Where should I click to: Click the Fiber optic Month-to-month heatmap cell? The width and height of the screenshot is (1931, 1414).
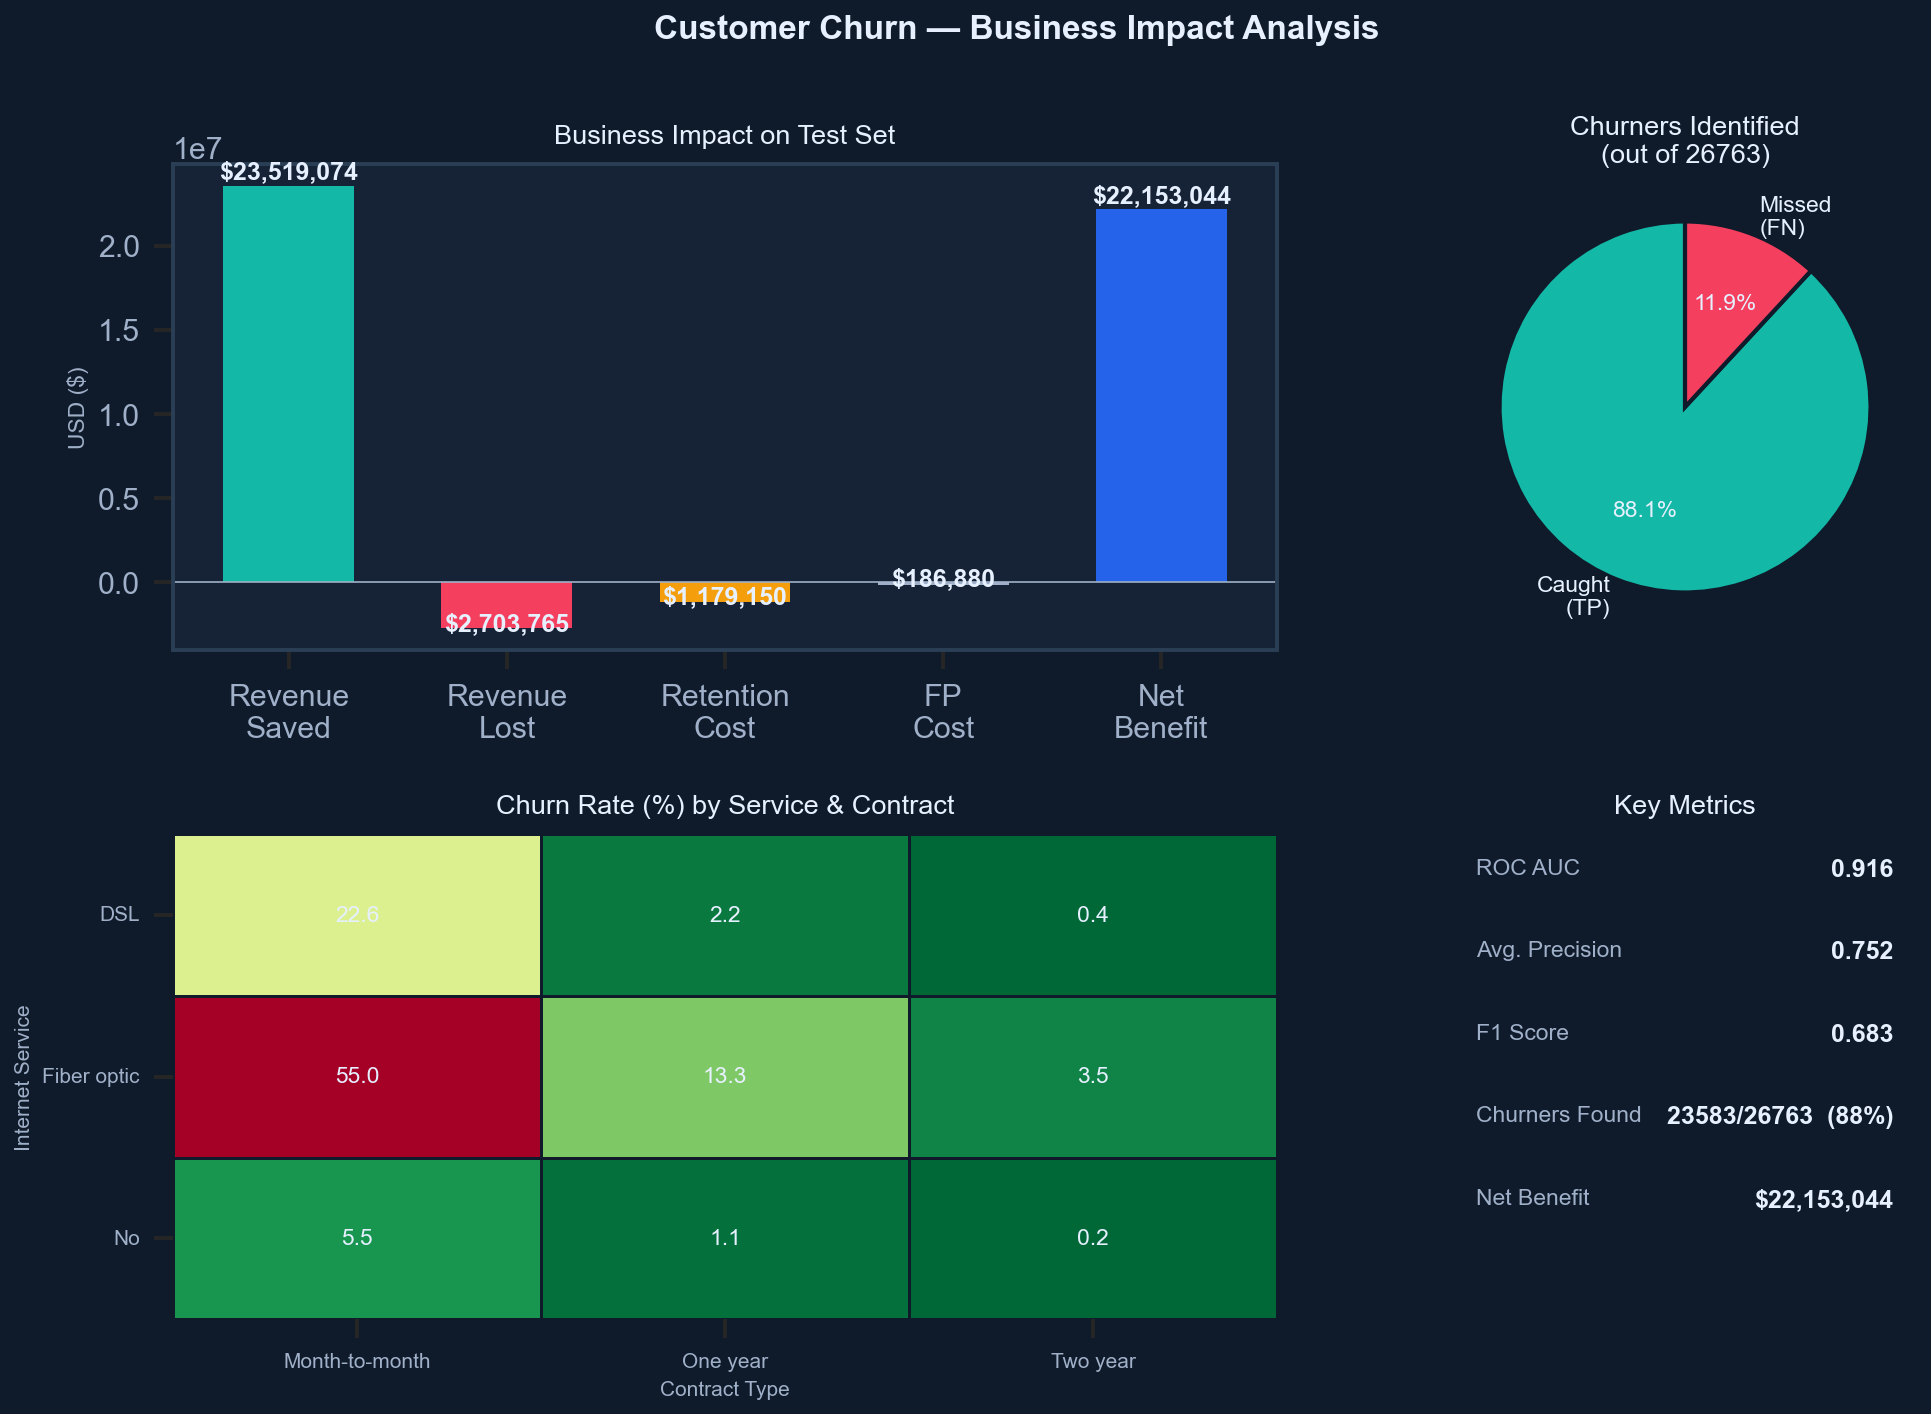click(x=357, y=1077)
